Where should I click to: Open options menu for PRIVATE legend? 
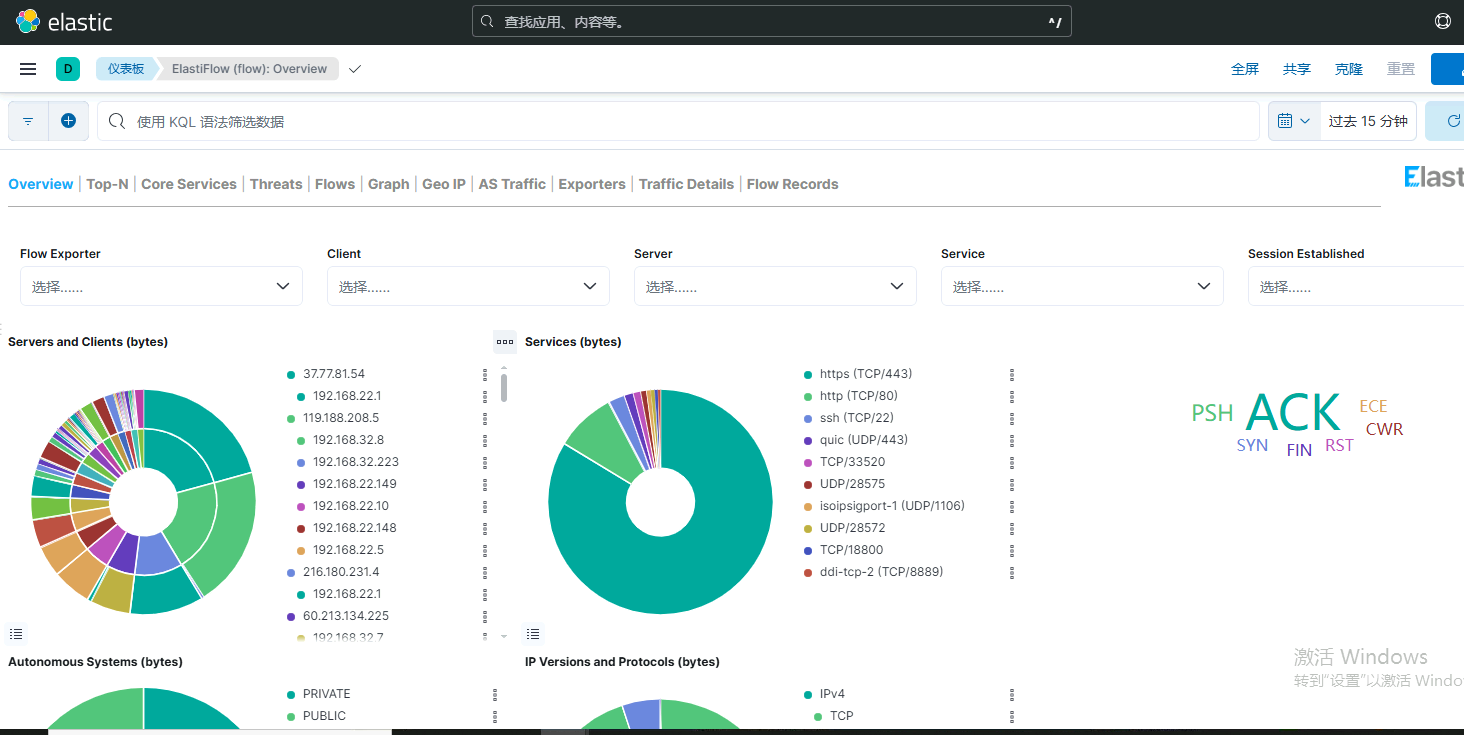(x=495, y=695)
